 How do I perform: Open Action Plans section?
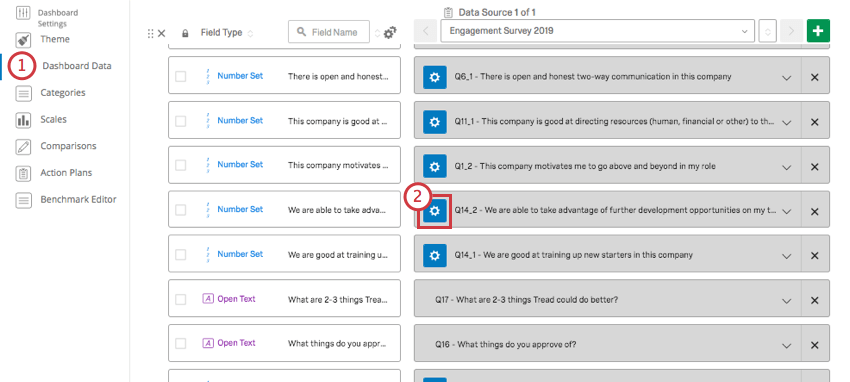[x=66, y=173]
